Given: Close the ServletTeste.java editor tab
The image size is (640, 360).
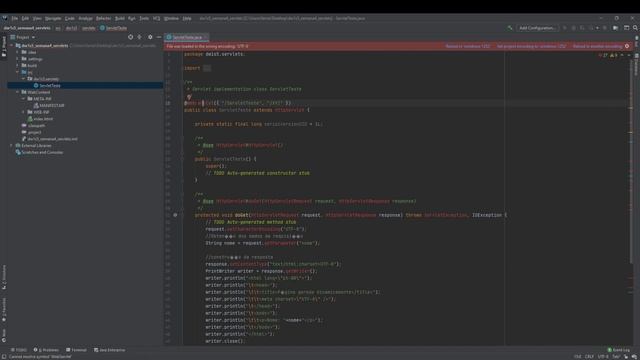Looking at the screenshot, I should tap(206, 37).
